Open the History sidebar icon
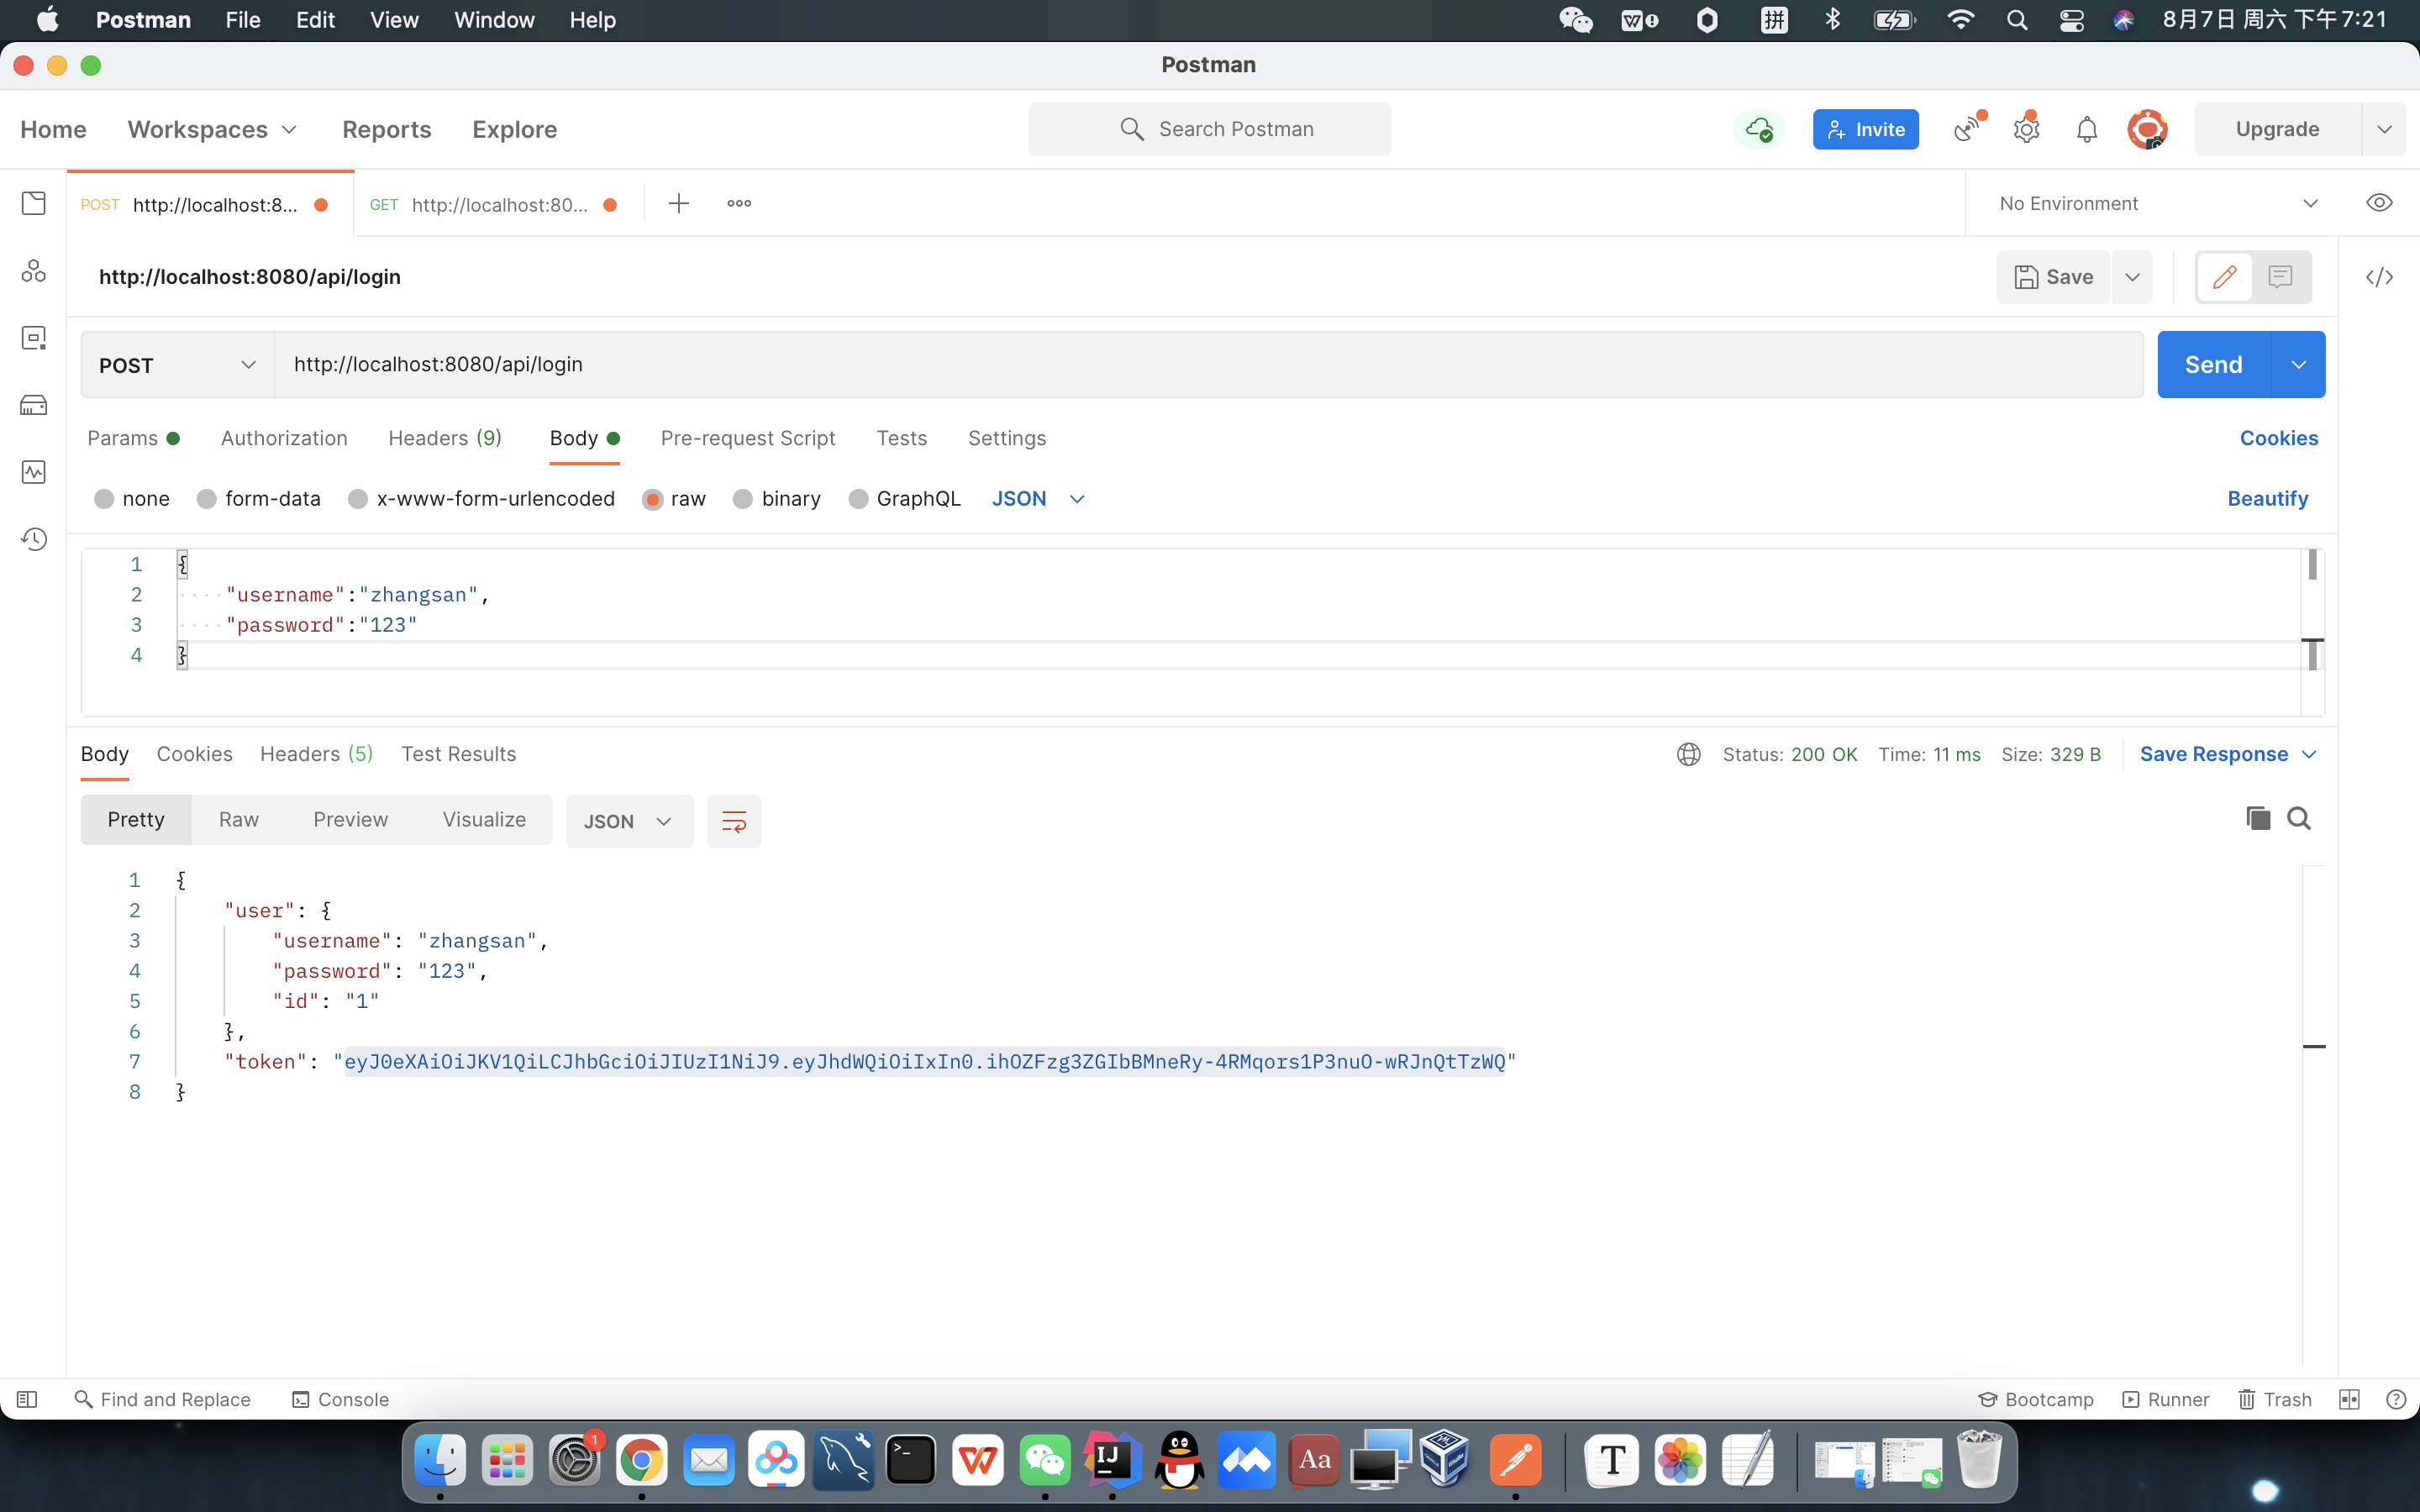 pyautogui.click(x=34, y=539)
